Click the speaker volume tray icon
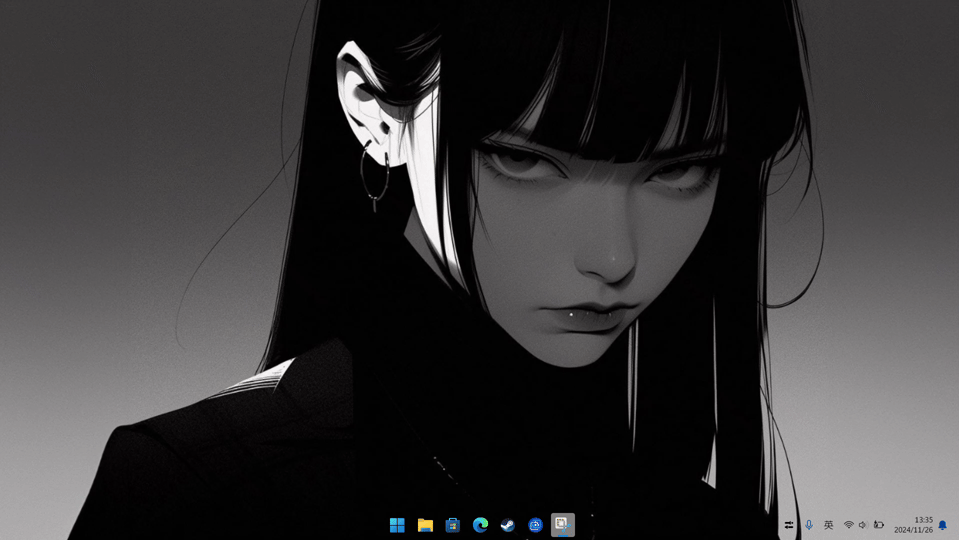This screenshot has height=540, width=959. (863, 525)
